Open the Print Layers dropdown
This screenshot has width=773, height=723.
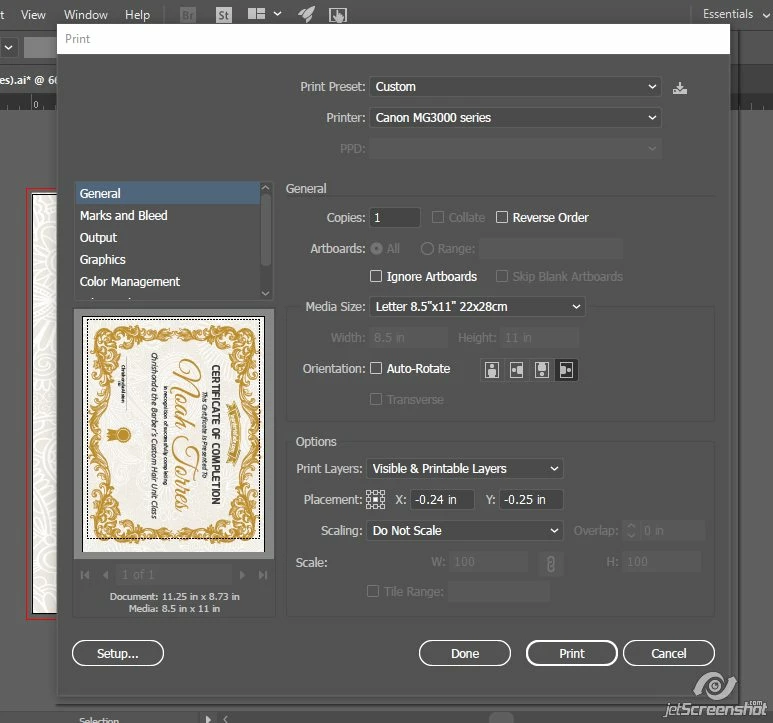(x=465, y=469)
